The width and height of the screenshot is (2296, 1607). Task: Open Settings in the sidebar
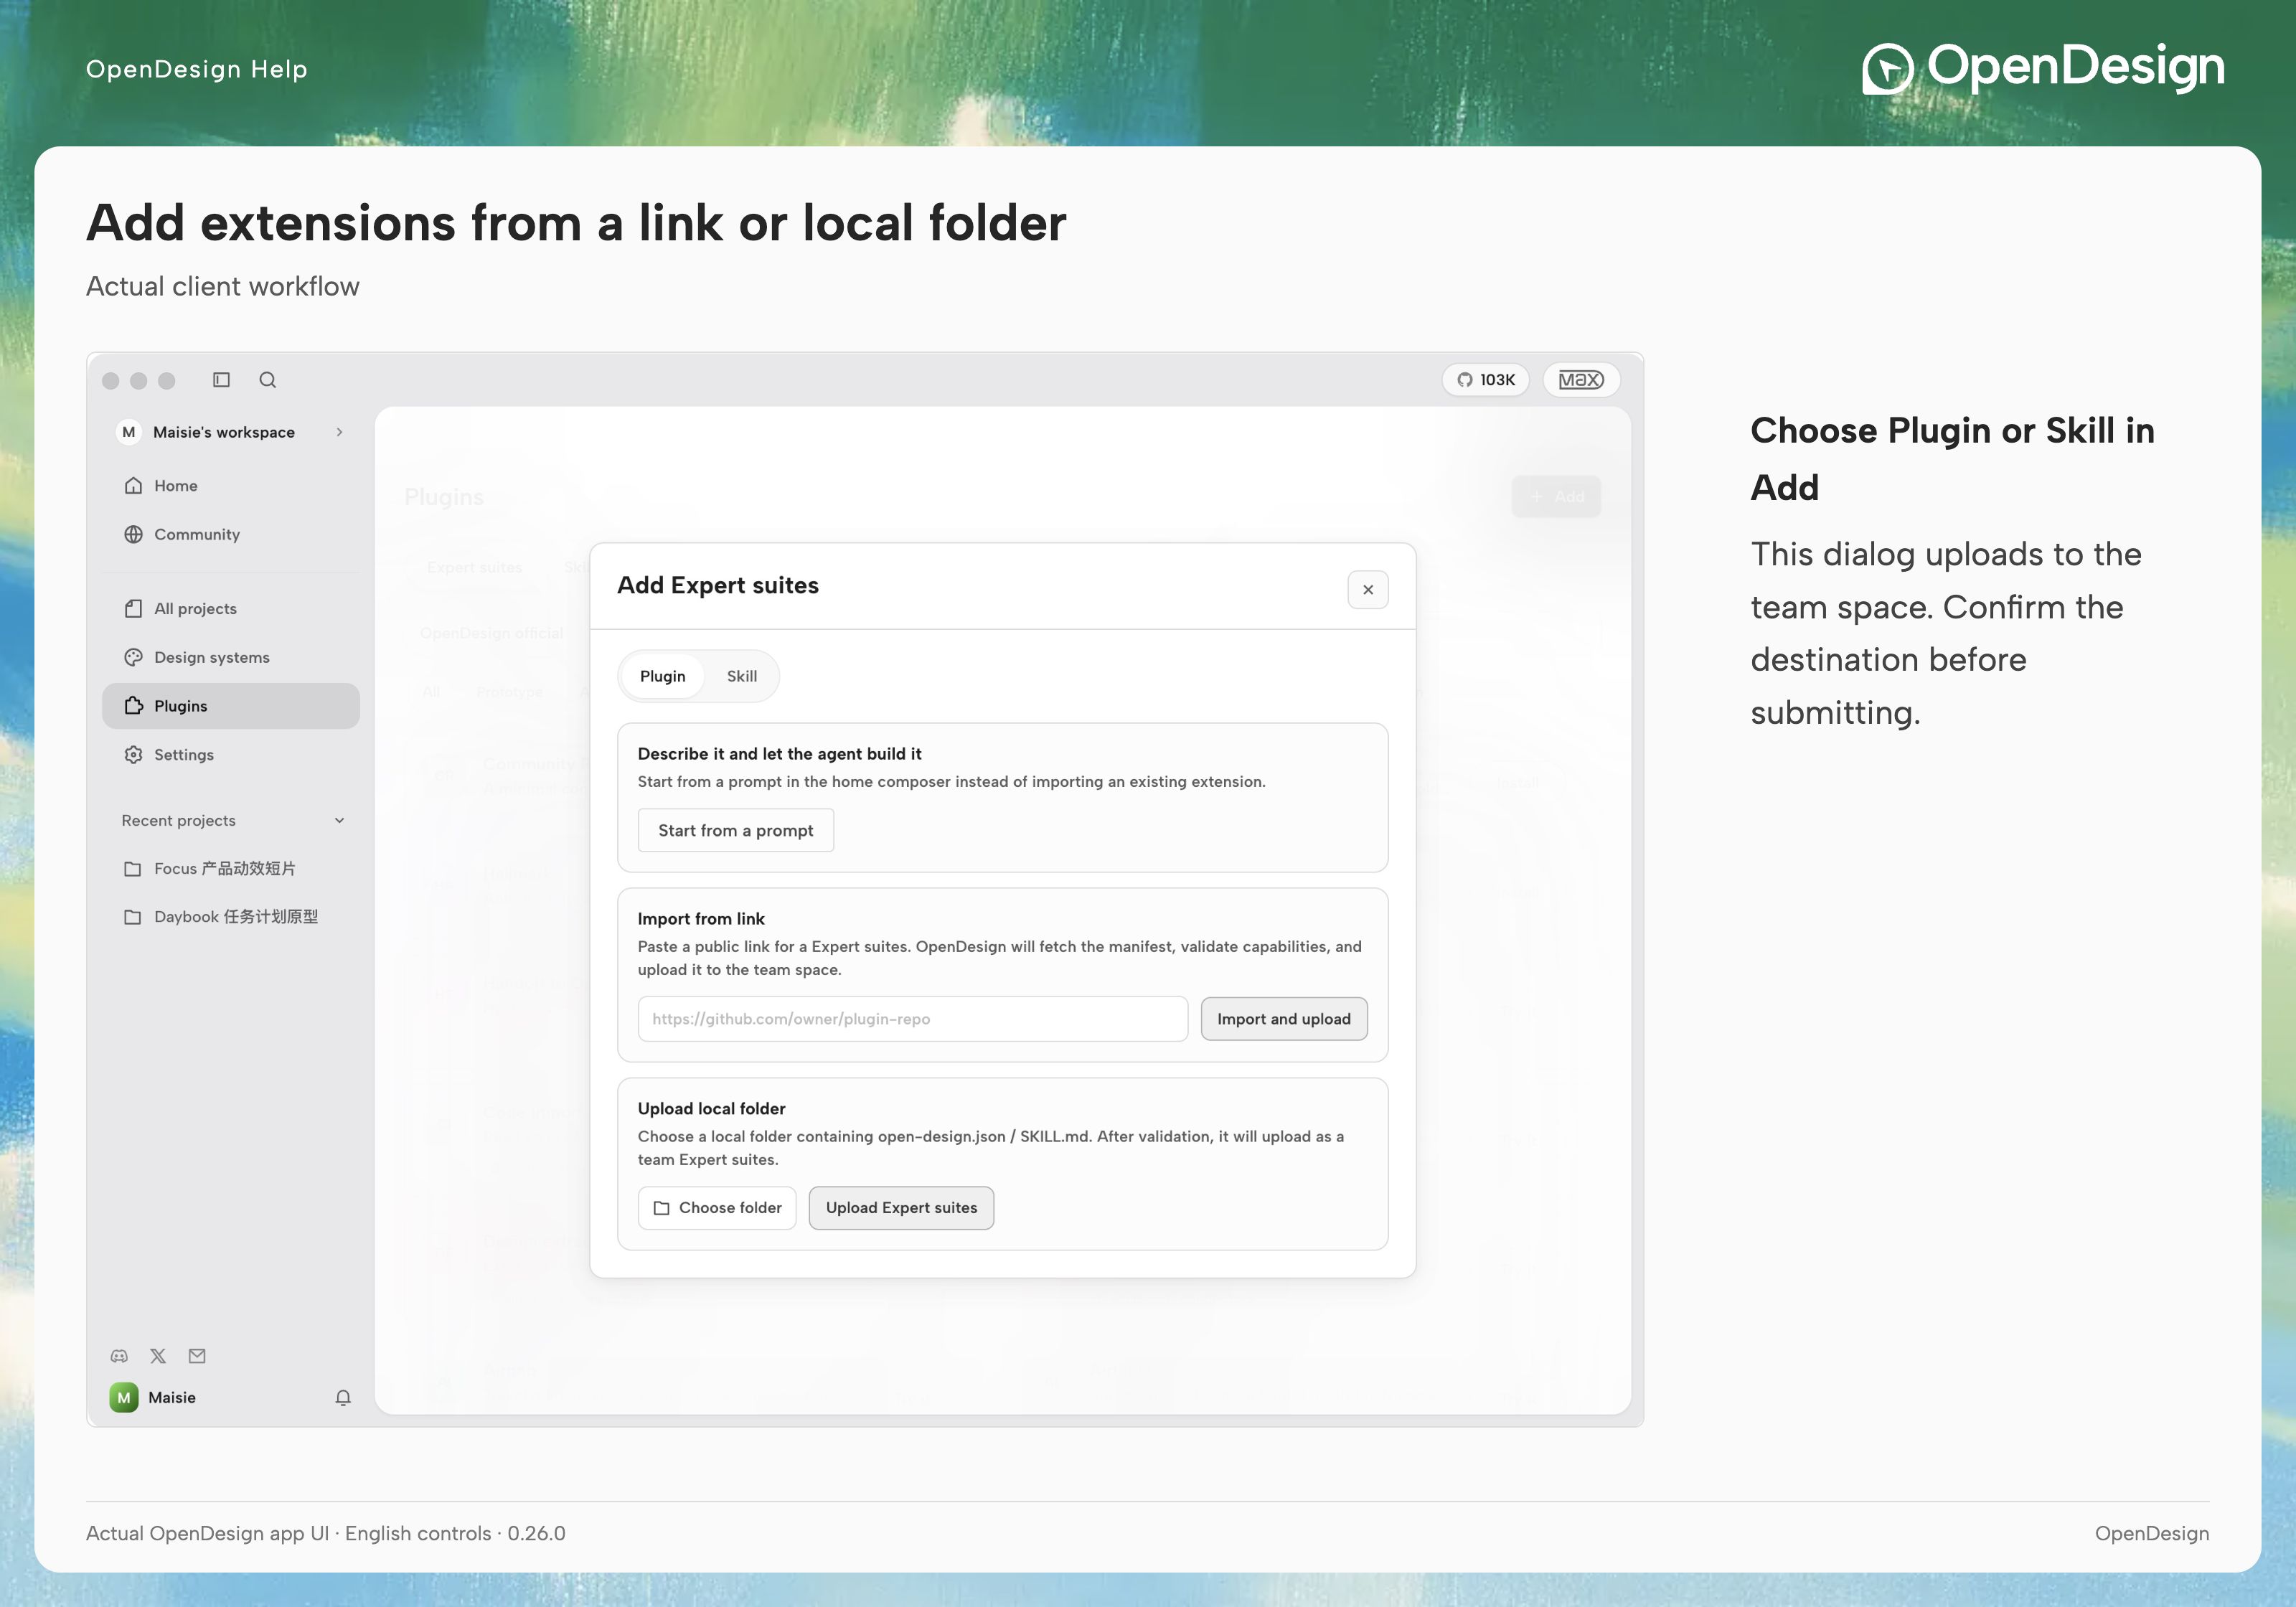[x=231, y=755]
